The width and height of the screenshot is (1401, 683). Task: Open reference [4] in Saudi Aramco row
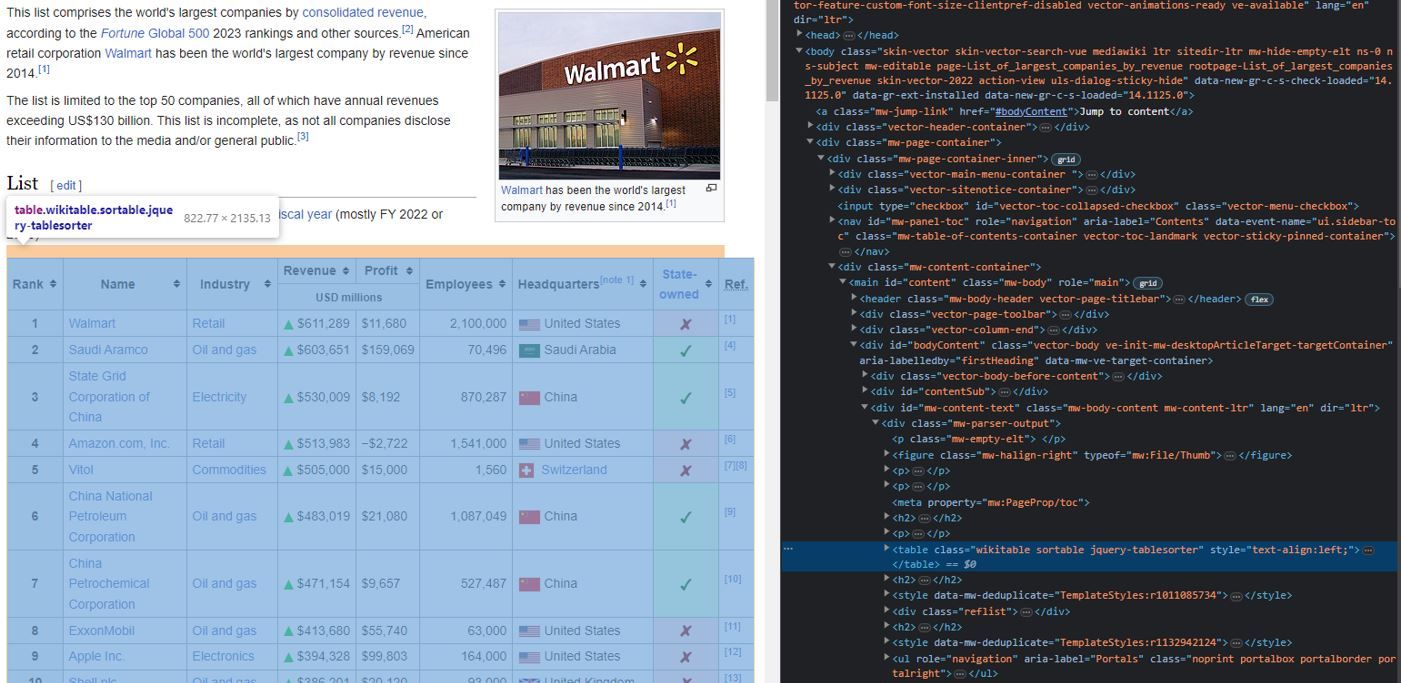click(730, 345)
